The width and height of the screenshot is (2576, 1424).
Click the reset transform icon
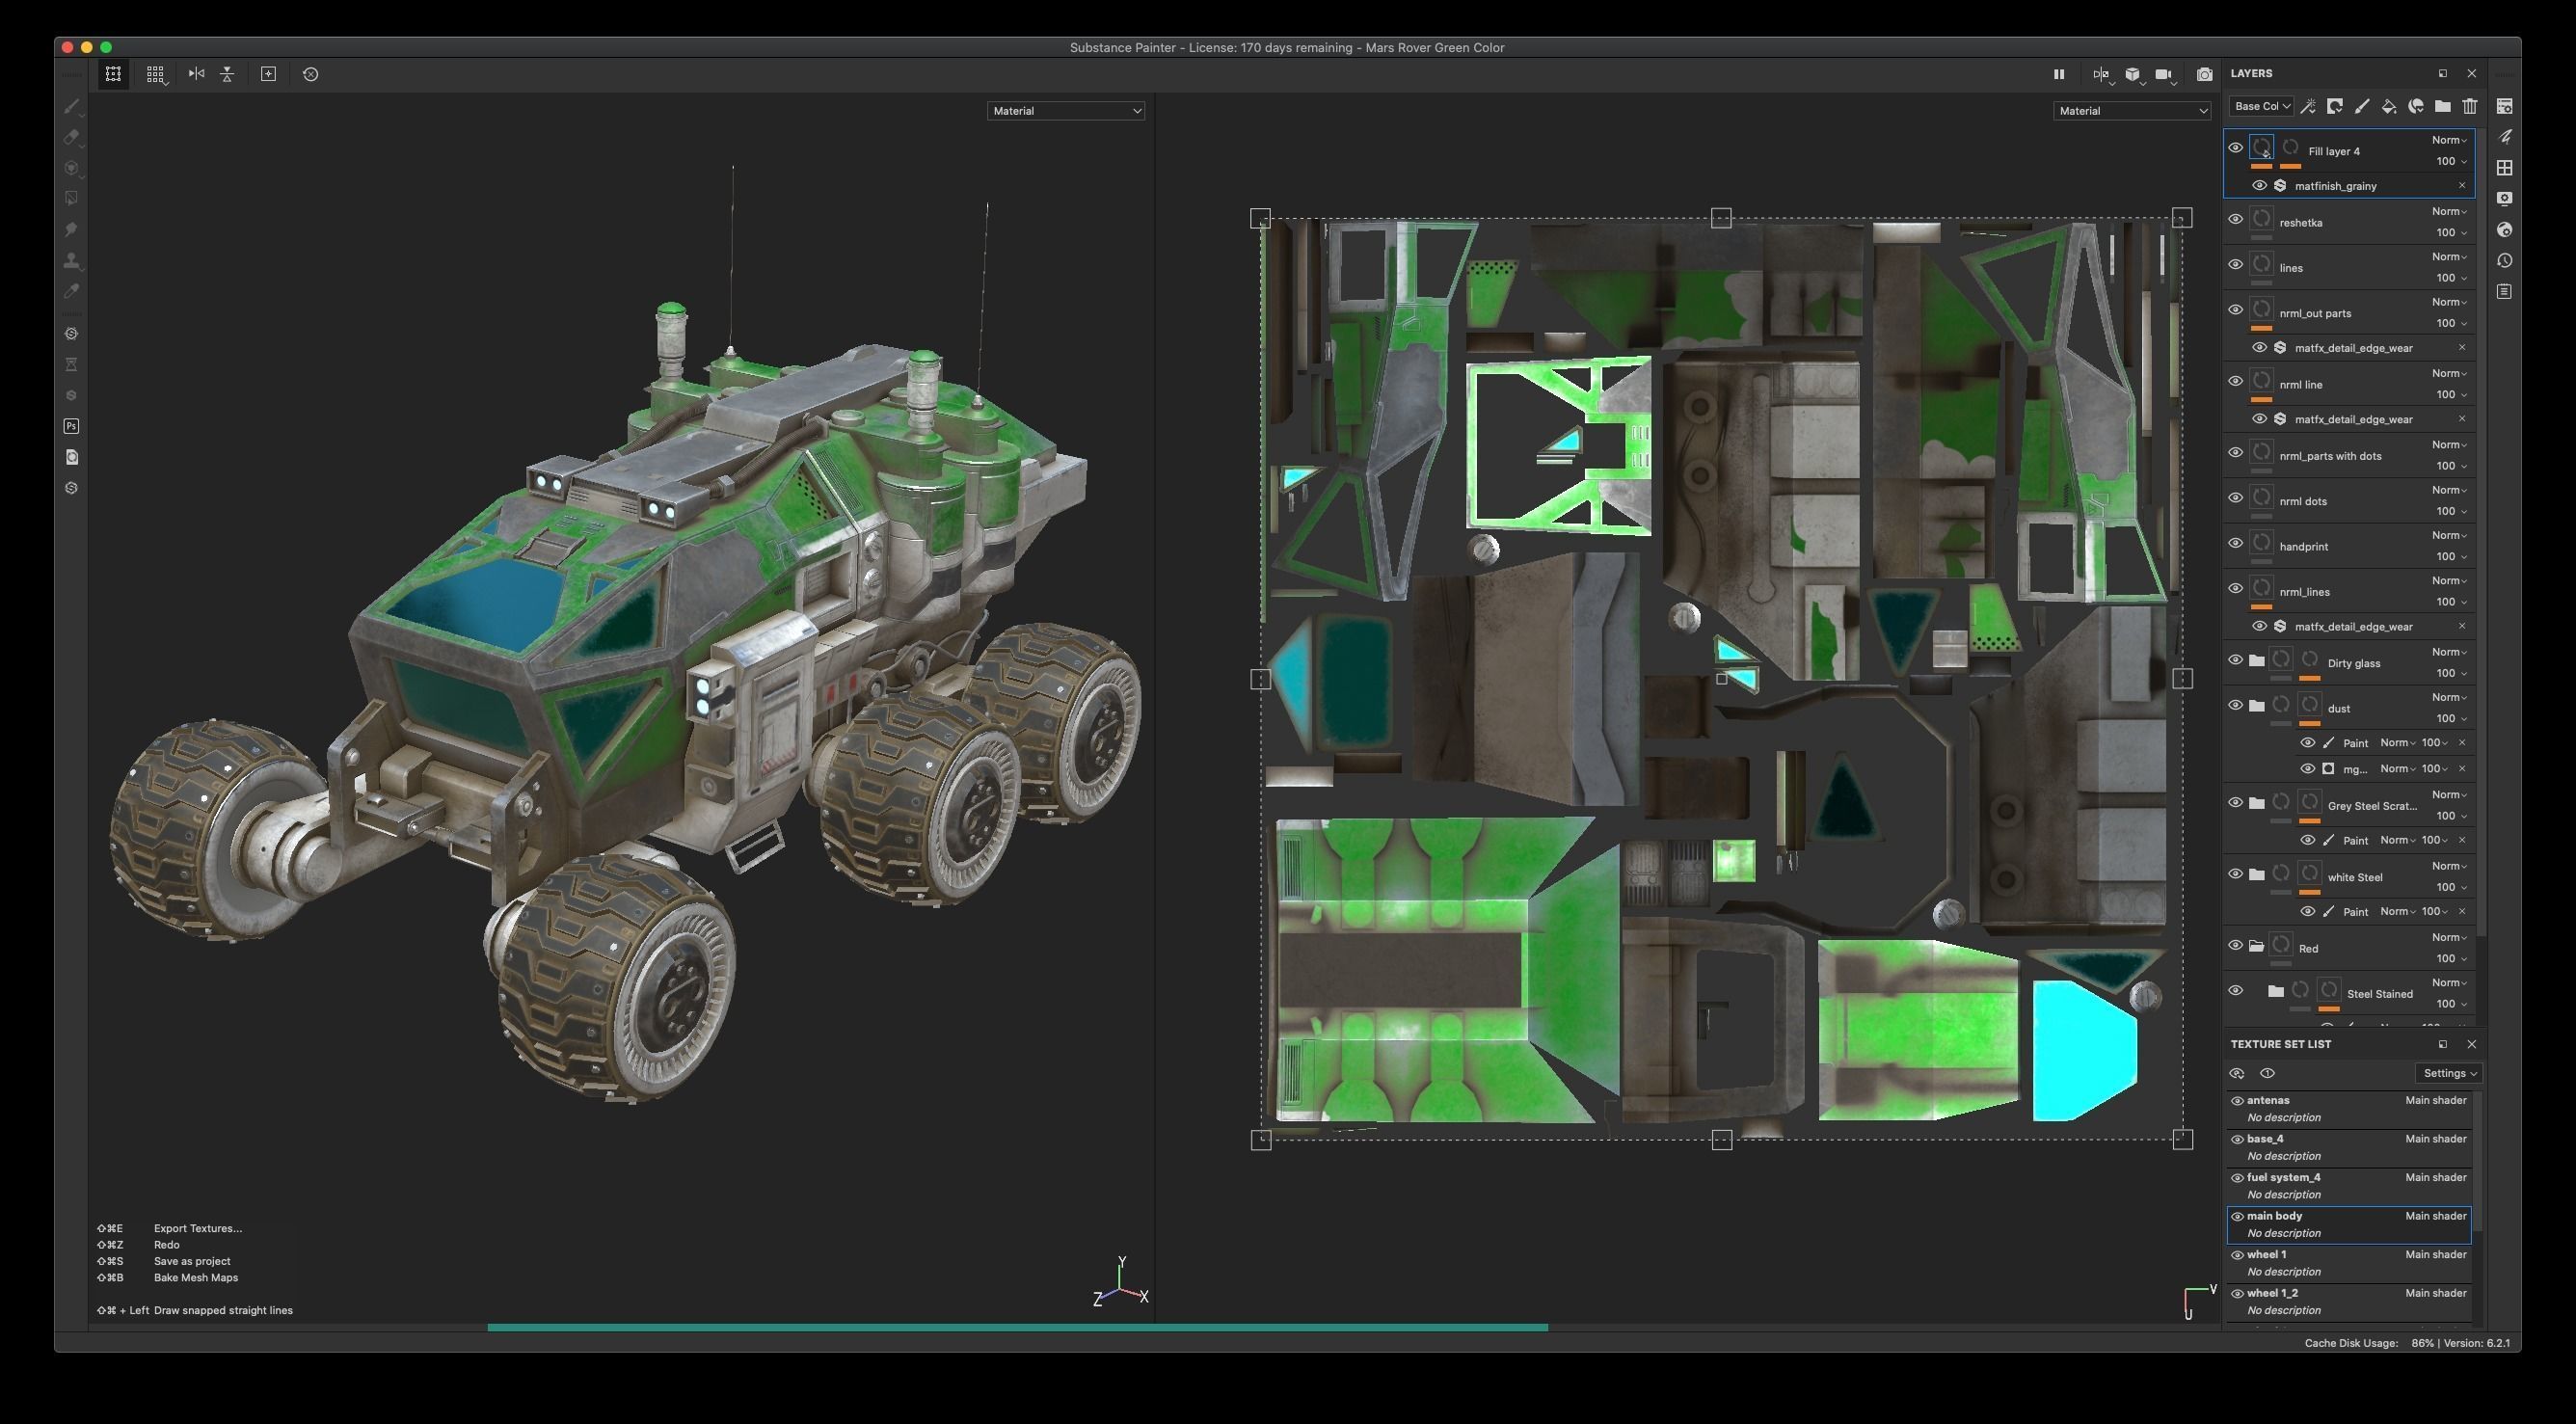(x=310, y=74)
